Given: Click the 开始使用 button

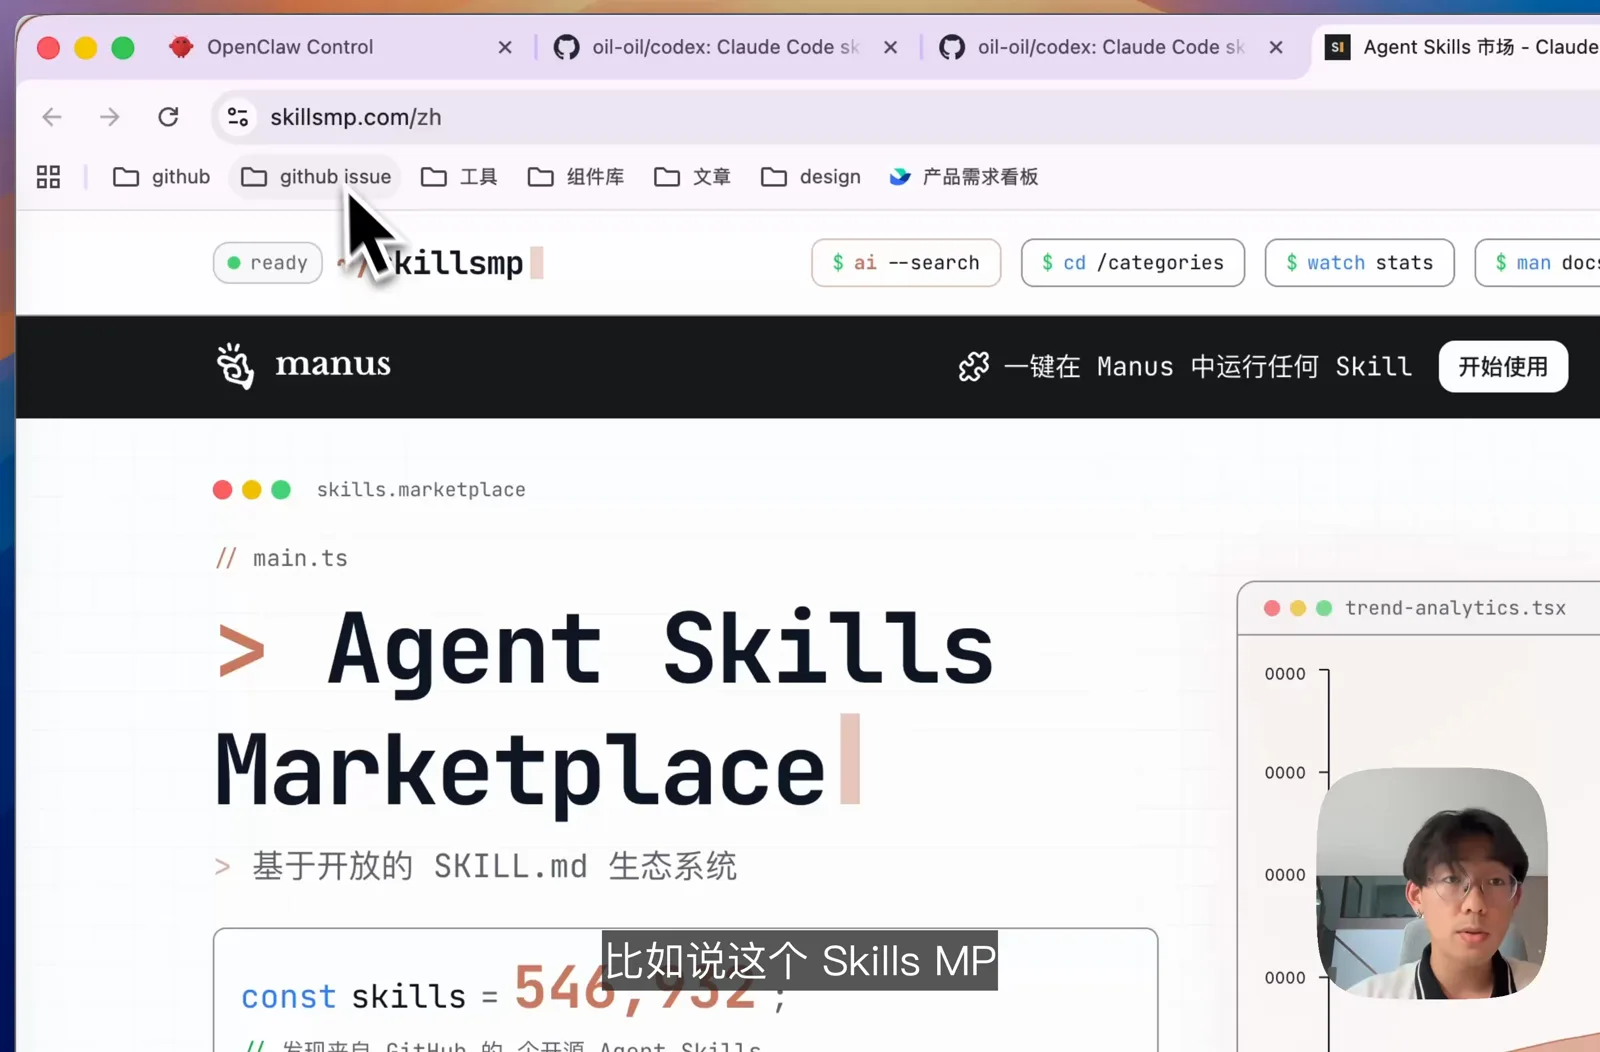Looking at the screenshot, I should pos(1503,367).
